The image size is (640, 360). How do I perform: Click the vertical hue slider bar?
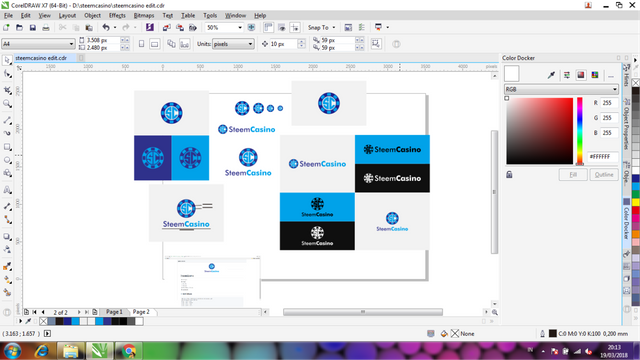[580, 131]
